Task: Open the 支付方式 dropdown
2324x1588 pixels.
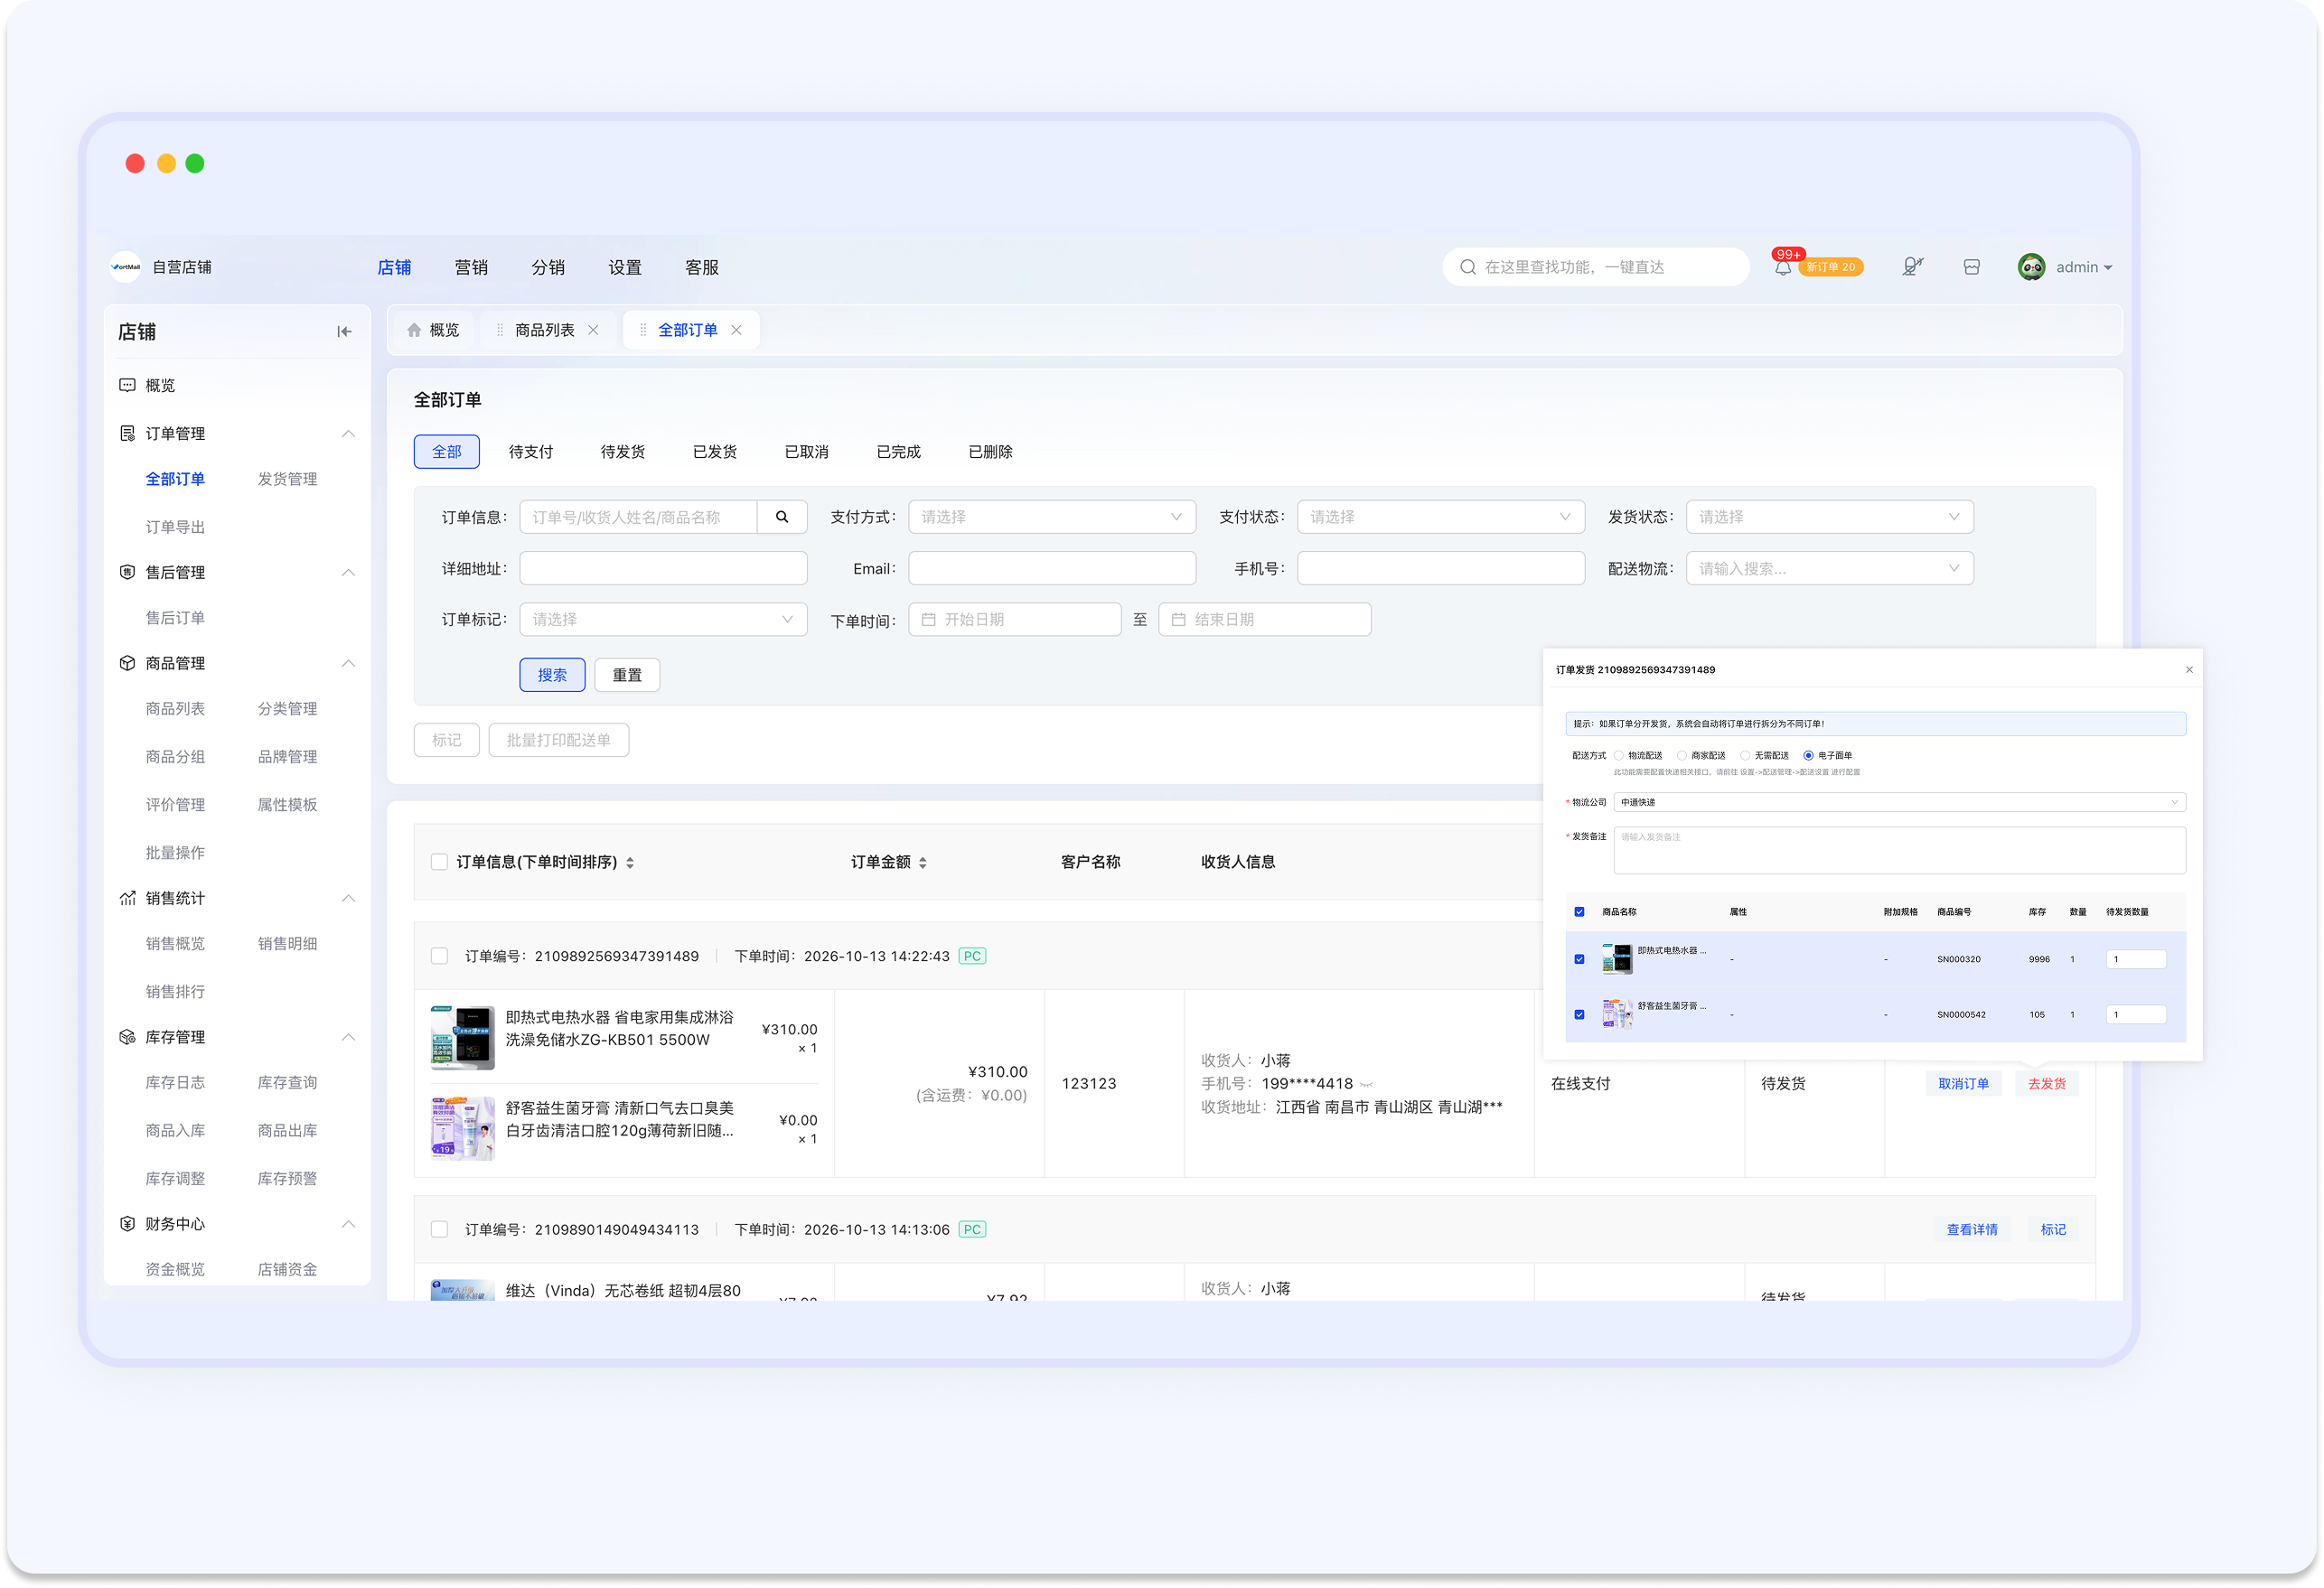Action: click(1052, 517)
